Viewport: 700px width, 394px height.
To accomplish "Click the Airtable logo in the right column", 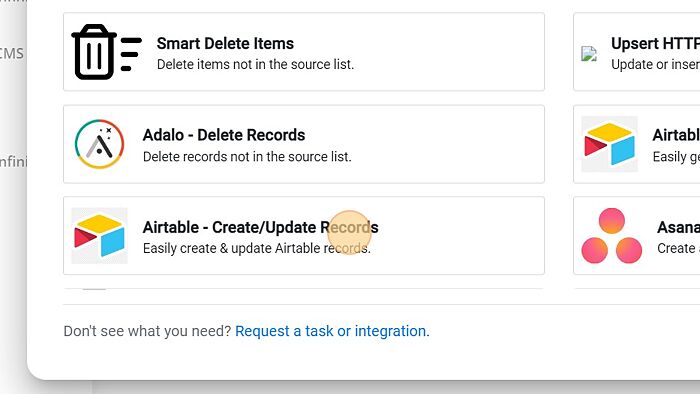I will 609,144.
